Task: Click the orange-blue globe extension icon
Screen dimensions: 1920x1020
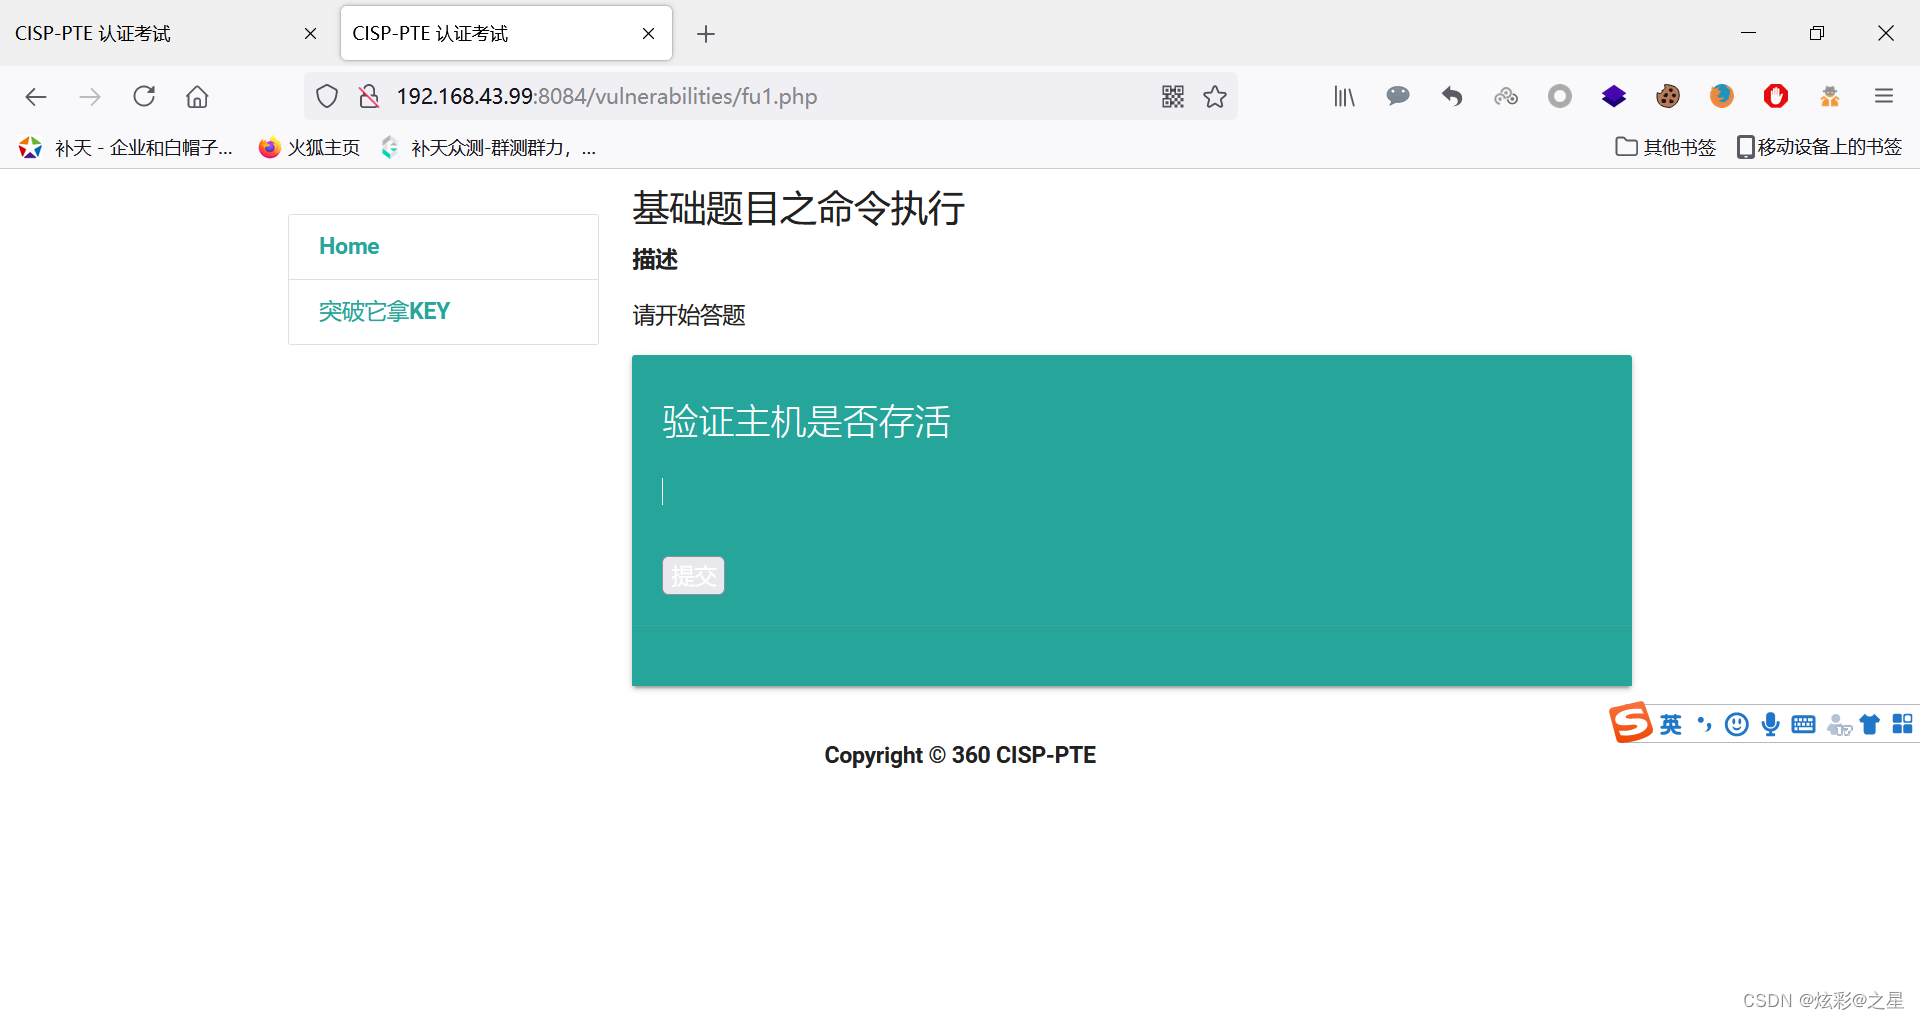Action: click(1722, 96)
